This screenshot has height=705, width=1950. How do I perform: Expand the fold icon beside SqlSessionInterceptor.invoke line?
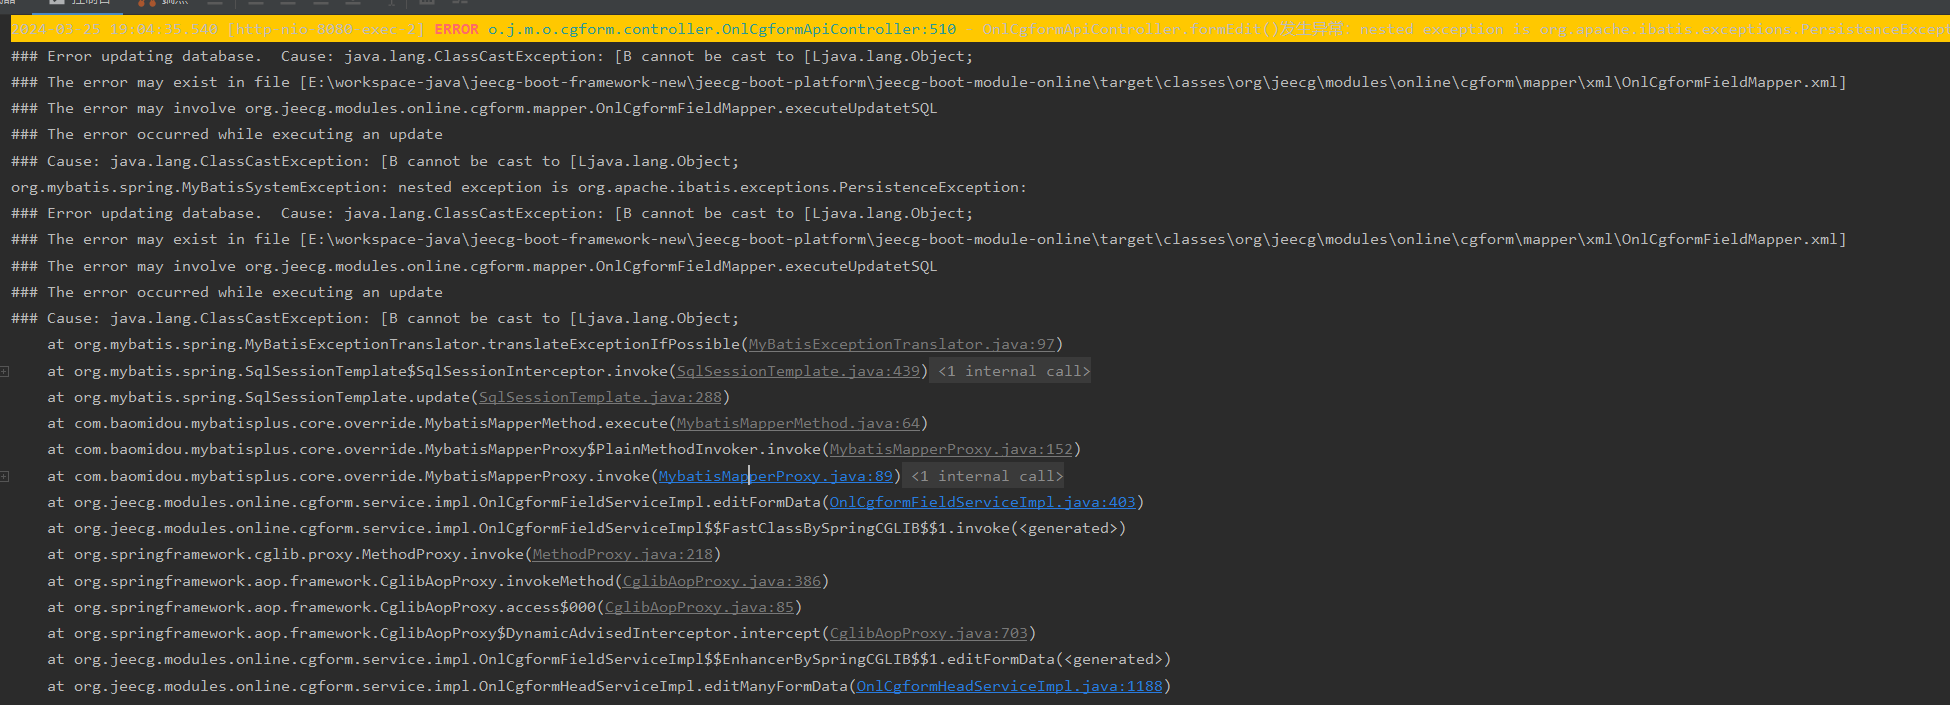(x=5, y=371)
